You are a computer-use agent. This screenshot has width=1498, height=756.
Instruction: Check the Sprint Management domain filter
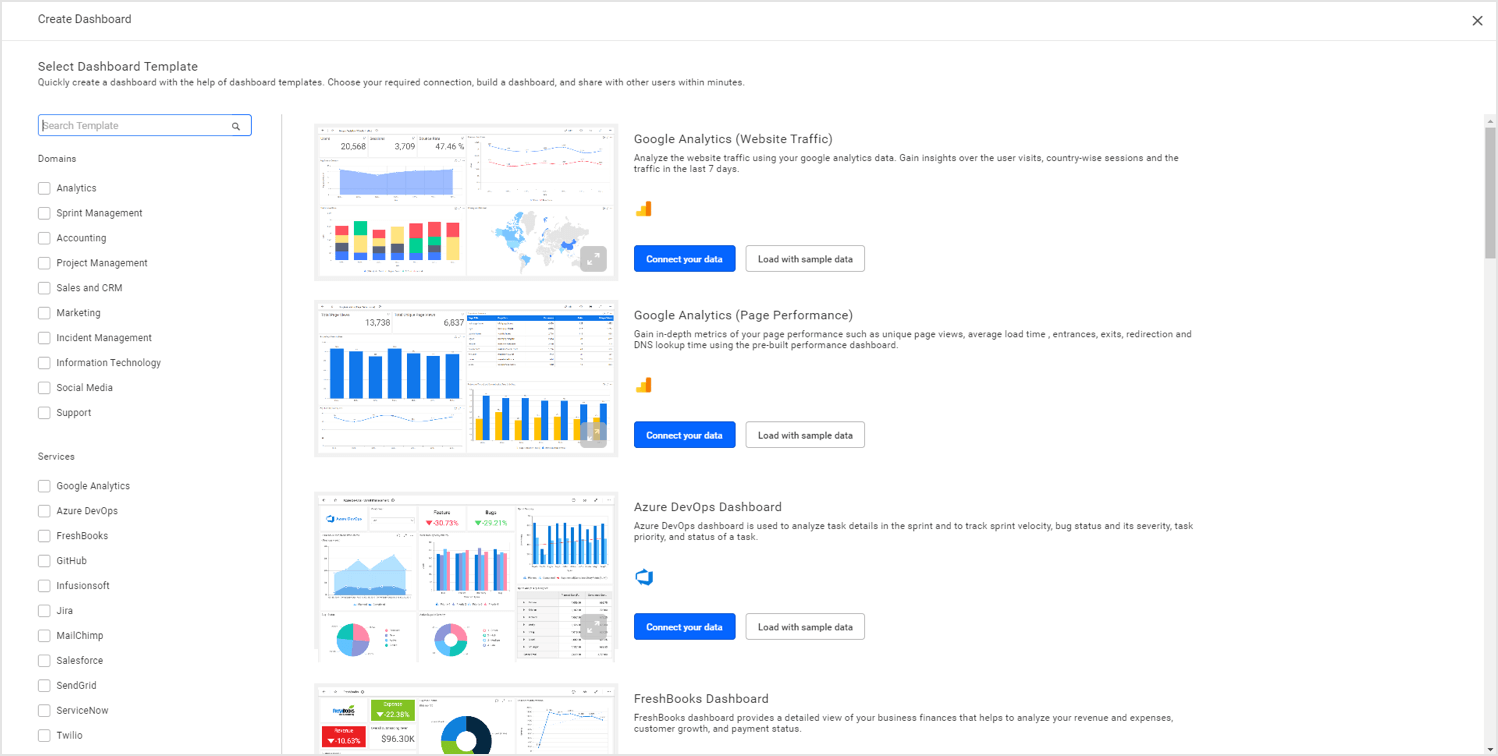(44, 213)
